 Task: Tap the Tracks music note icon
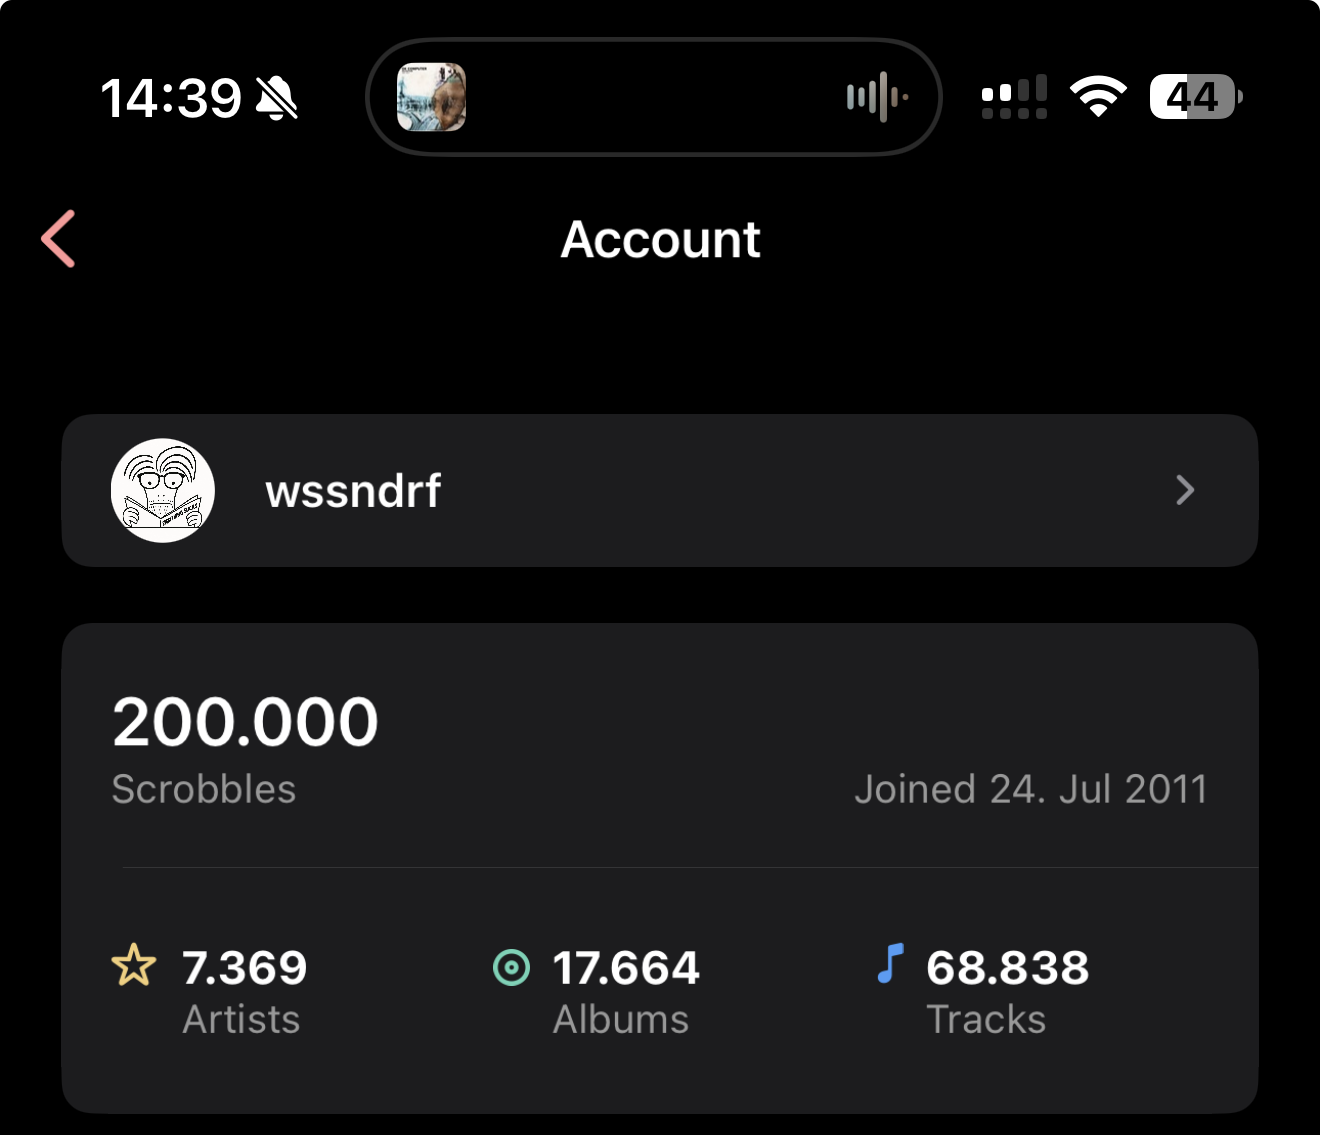[890, 964]
